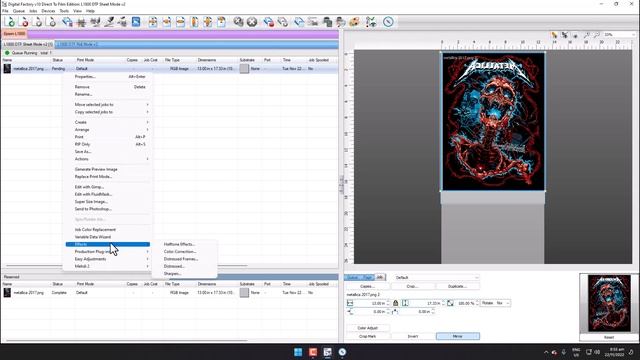
Task: Click grey substrate swatch in Reserved row
Action: tap(244, 293)
